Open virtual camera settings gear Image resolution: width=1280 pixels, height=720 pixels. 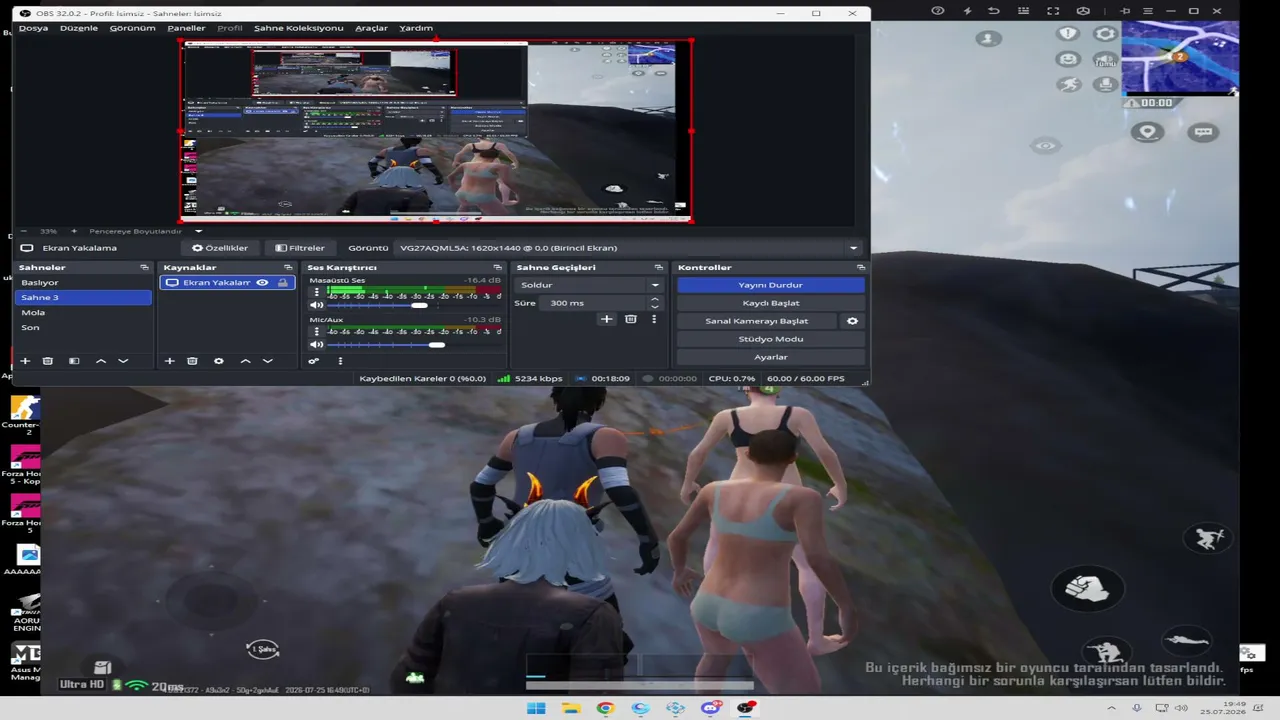click(x=853, y=321)
